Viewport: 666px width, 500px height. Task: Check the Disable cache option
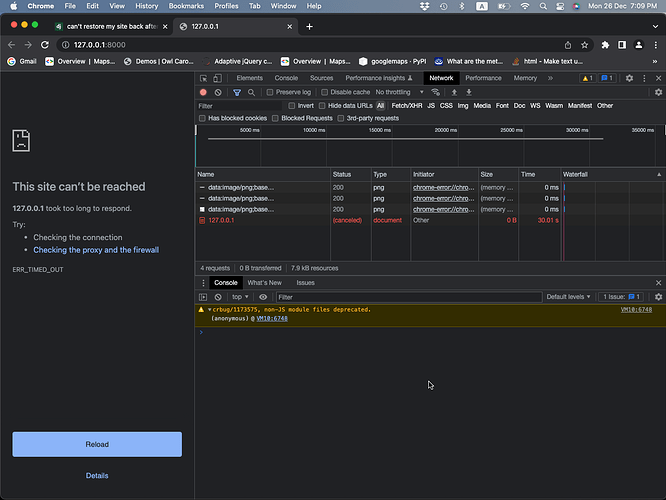click(323, 92)
